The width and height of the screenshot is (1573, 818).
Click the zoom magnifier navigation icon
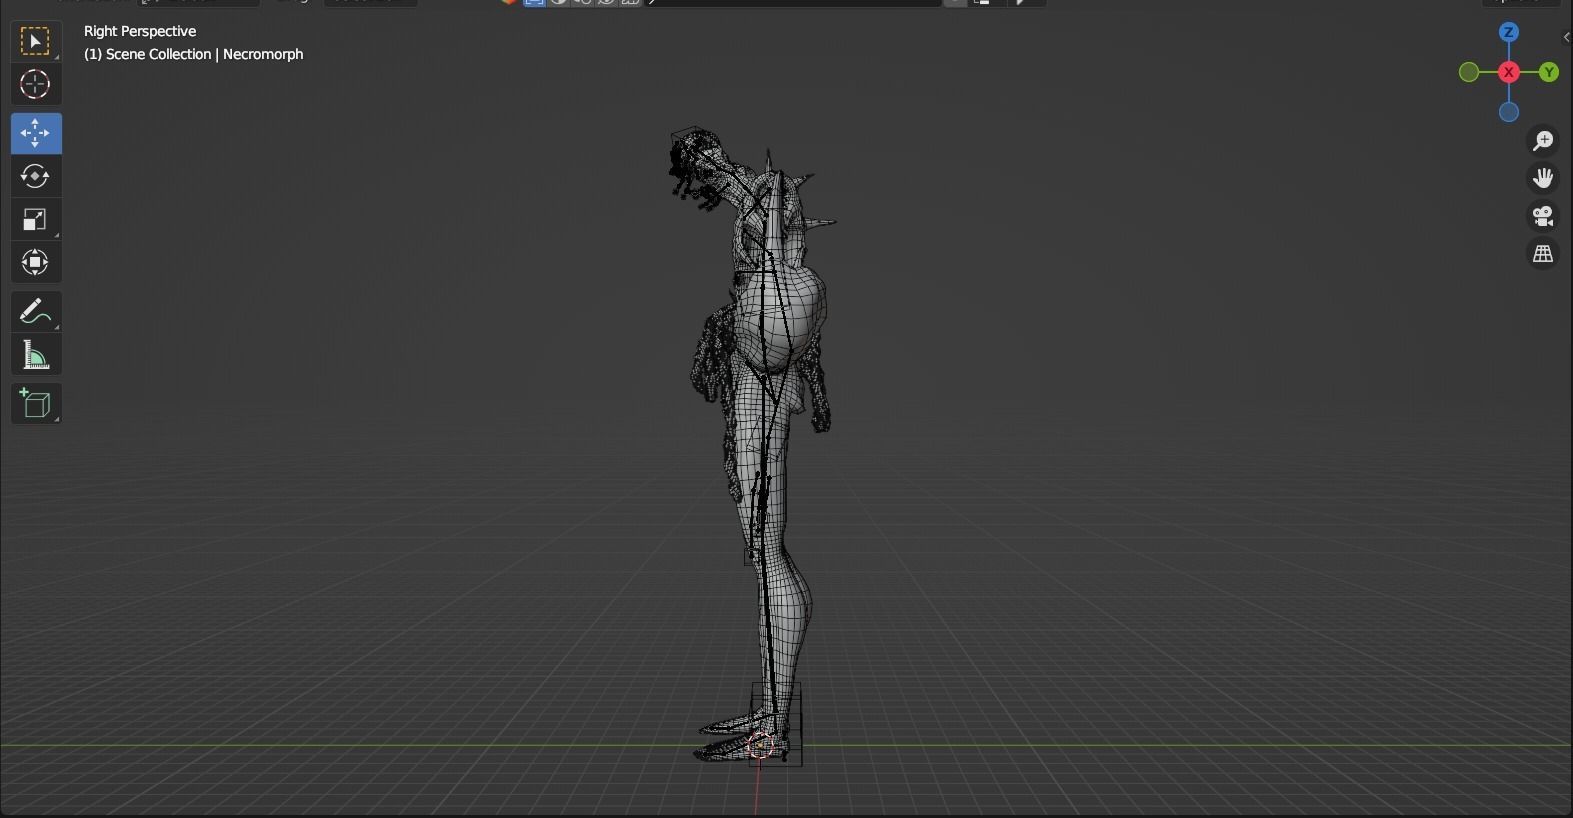click(1543, 141)
